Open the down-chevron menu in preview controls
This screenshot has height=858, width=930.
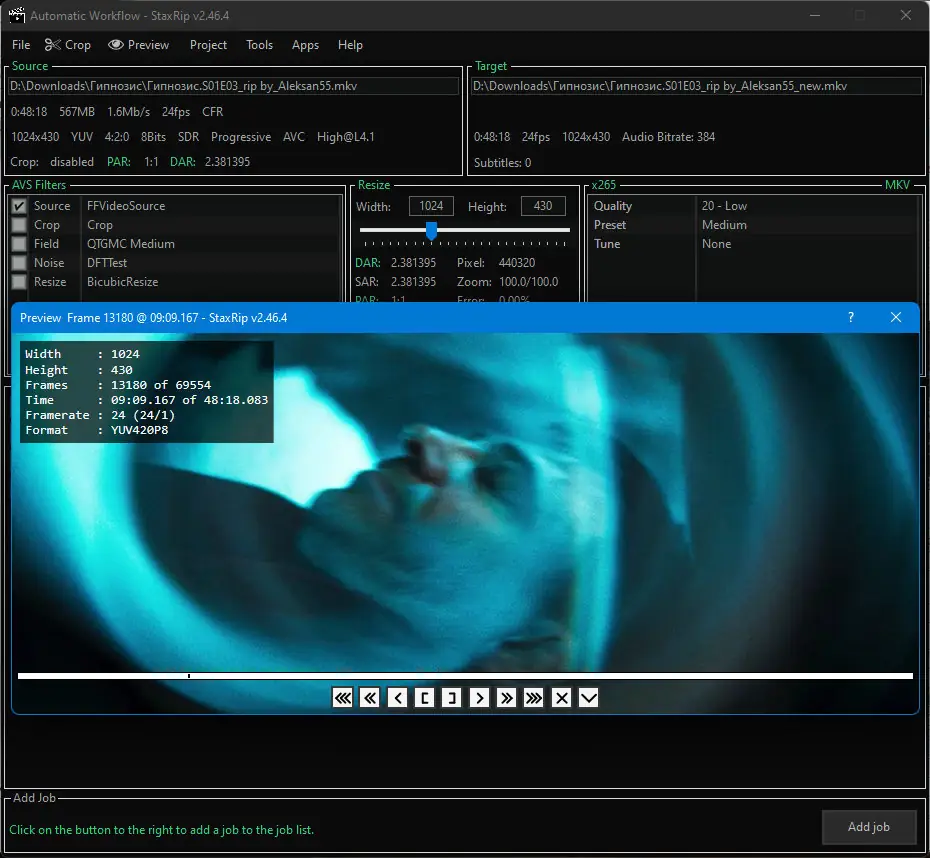pos(589,698)
